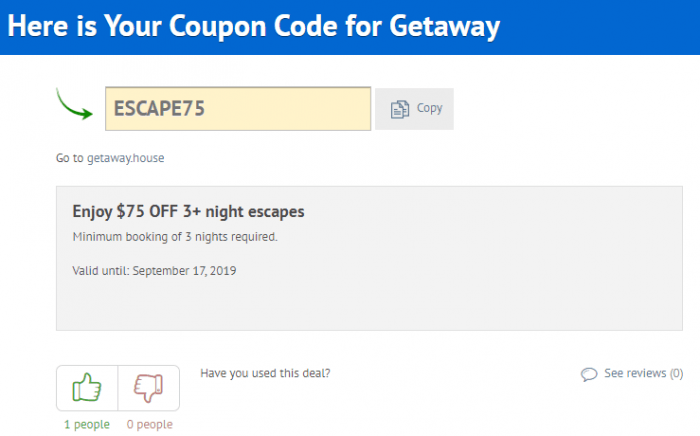Click the Valid until September 17, 2019 text
Screen dimensions: 700x436
coord(154,271)
